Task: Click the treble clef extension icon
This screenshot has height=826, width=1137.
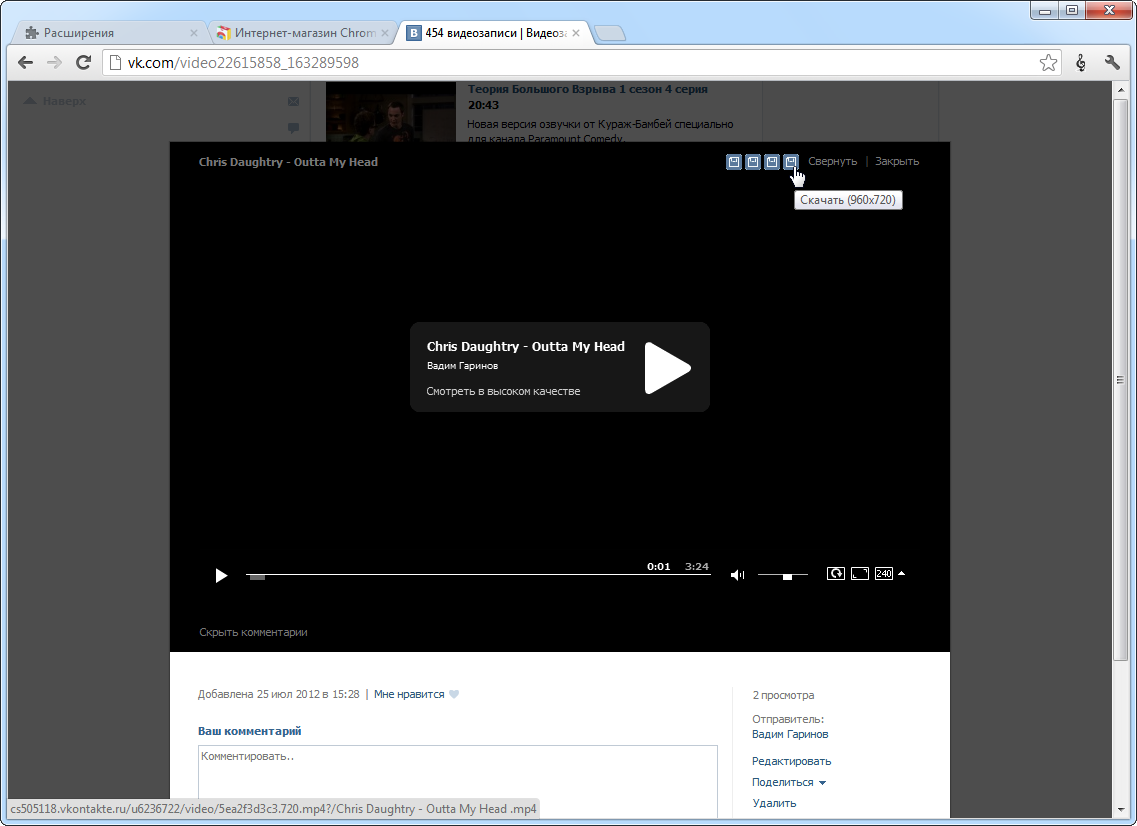Action: click(1080, 63)
